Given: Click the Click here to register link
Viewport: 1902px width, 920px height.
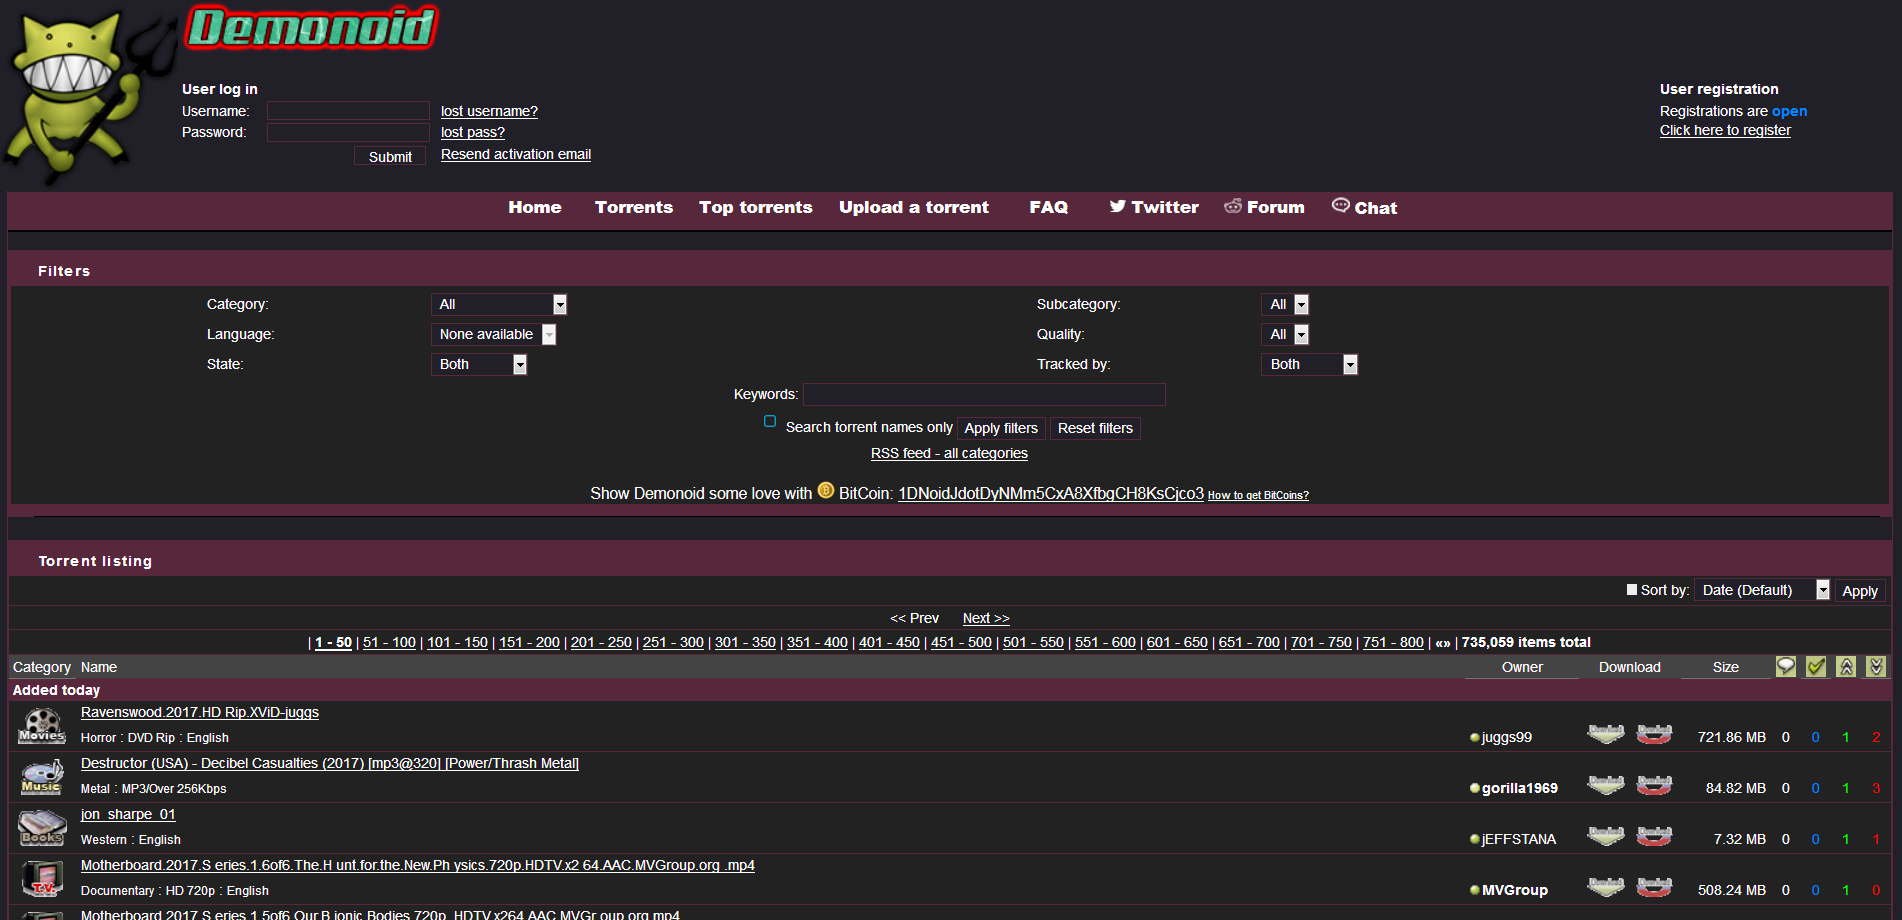Looking at the screenshot, I should pos(1725,130).
